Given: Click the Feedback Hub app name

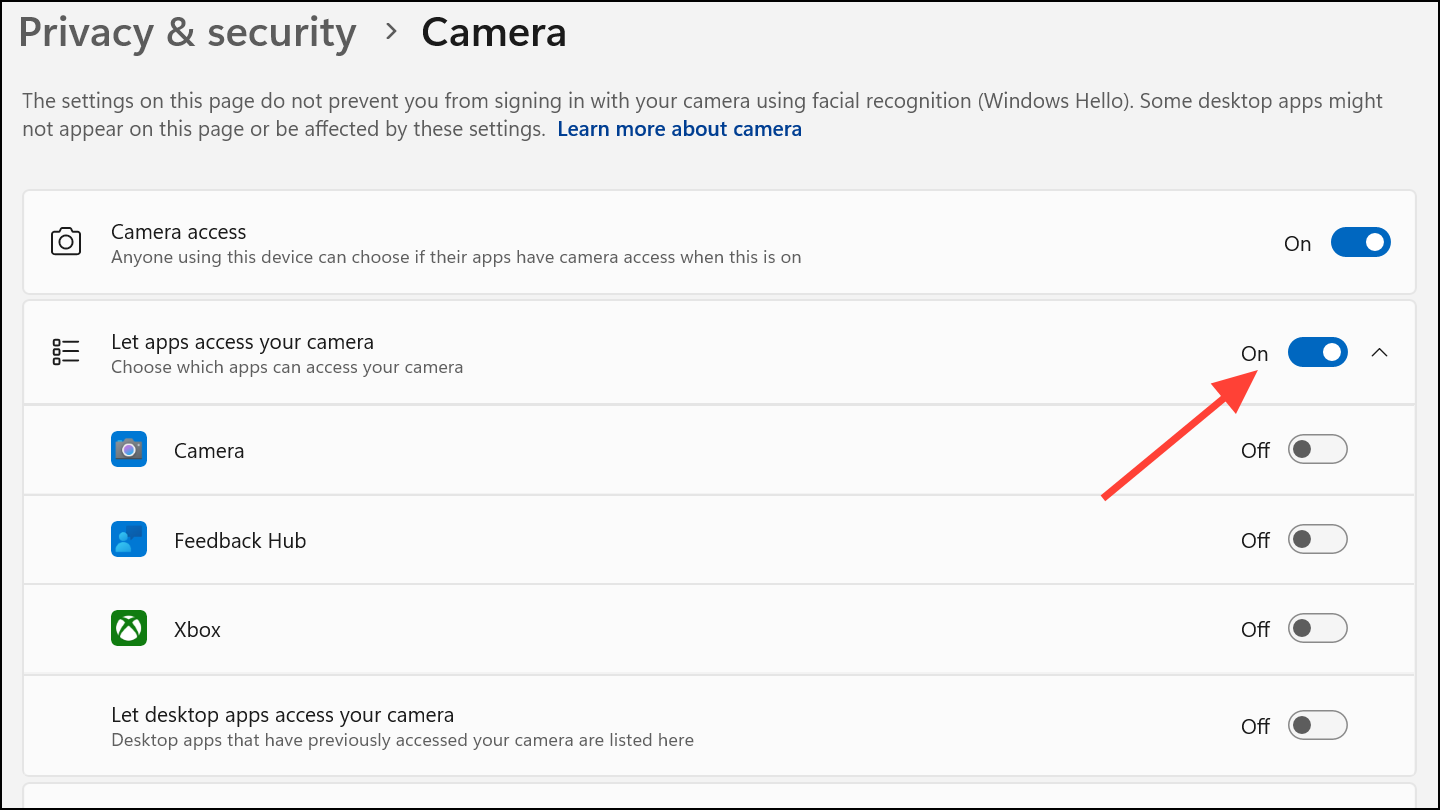Looking at the screenshot, I should click(240, 540).
